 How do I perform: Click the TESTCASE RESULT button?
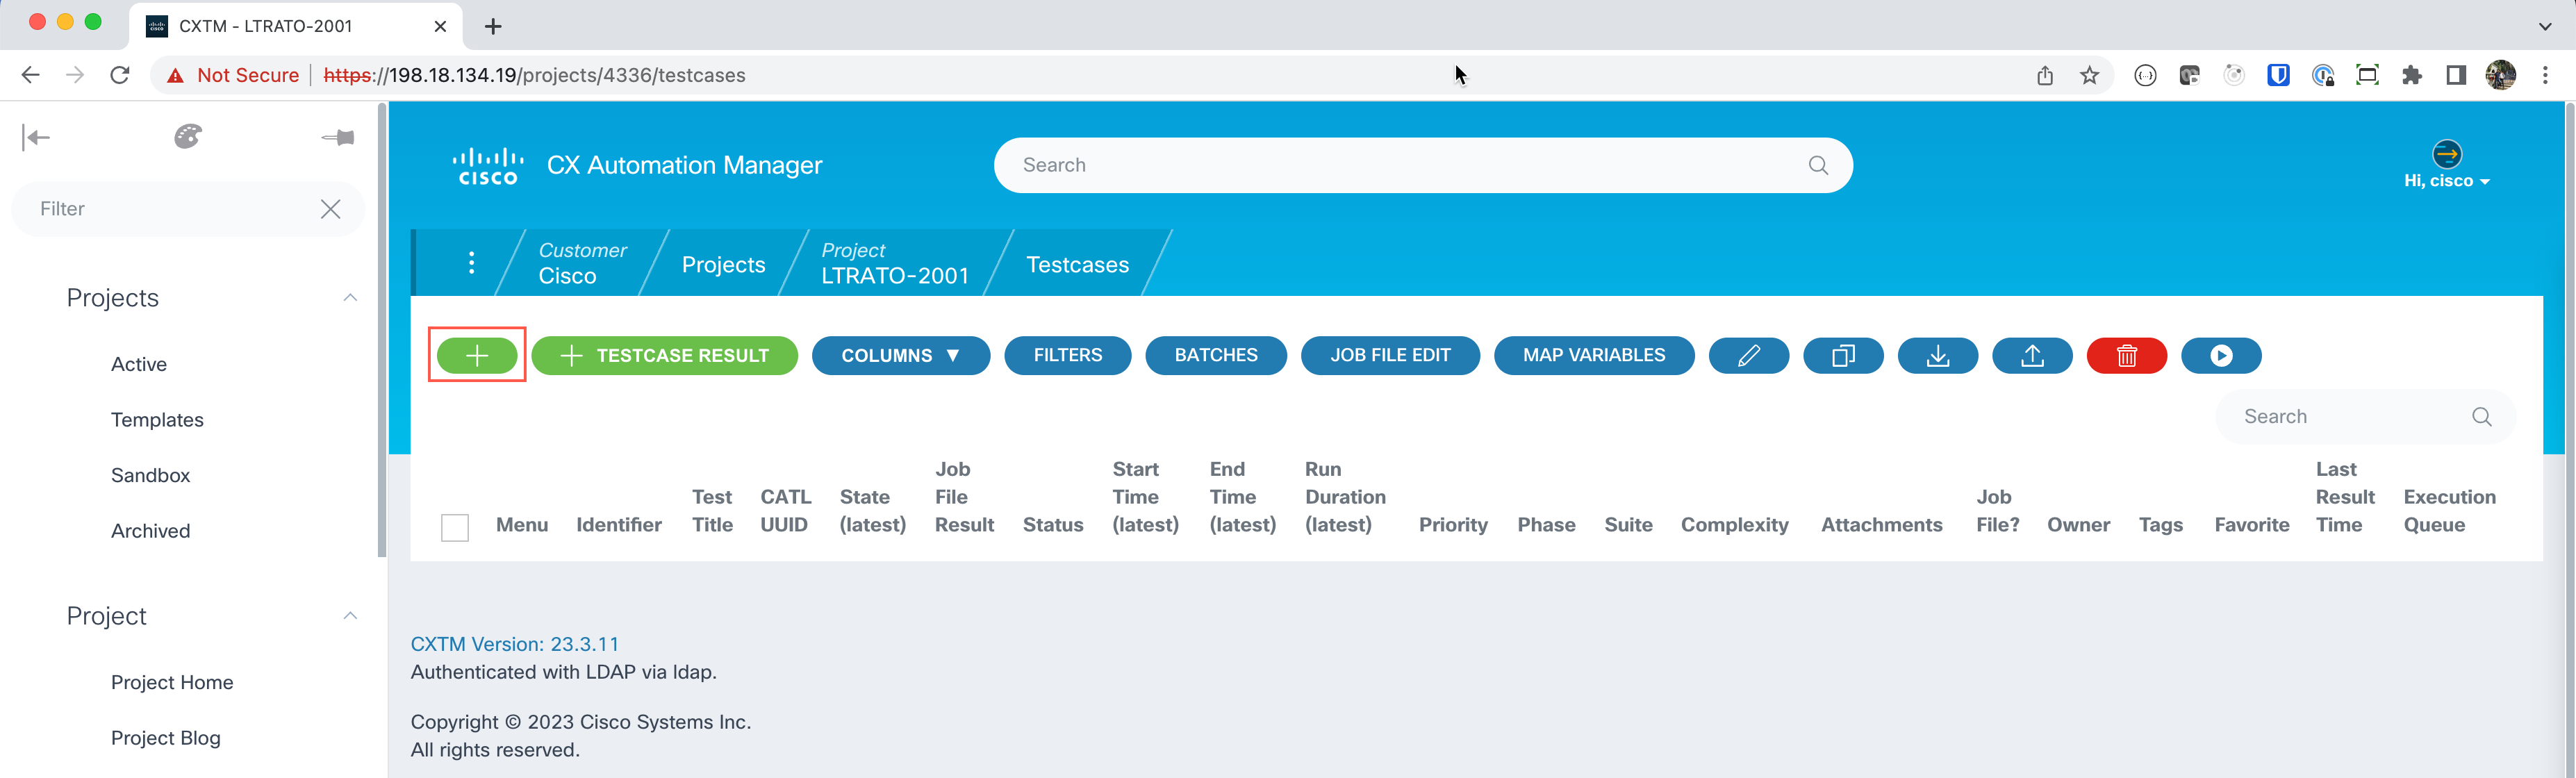point(664,355)
